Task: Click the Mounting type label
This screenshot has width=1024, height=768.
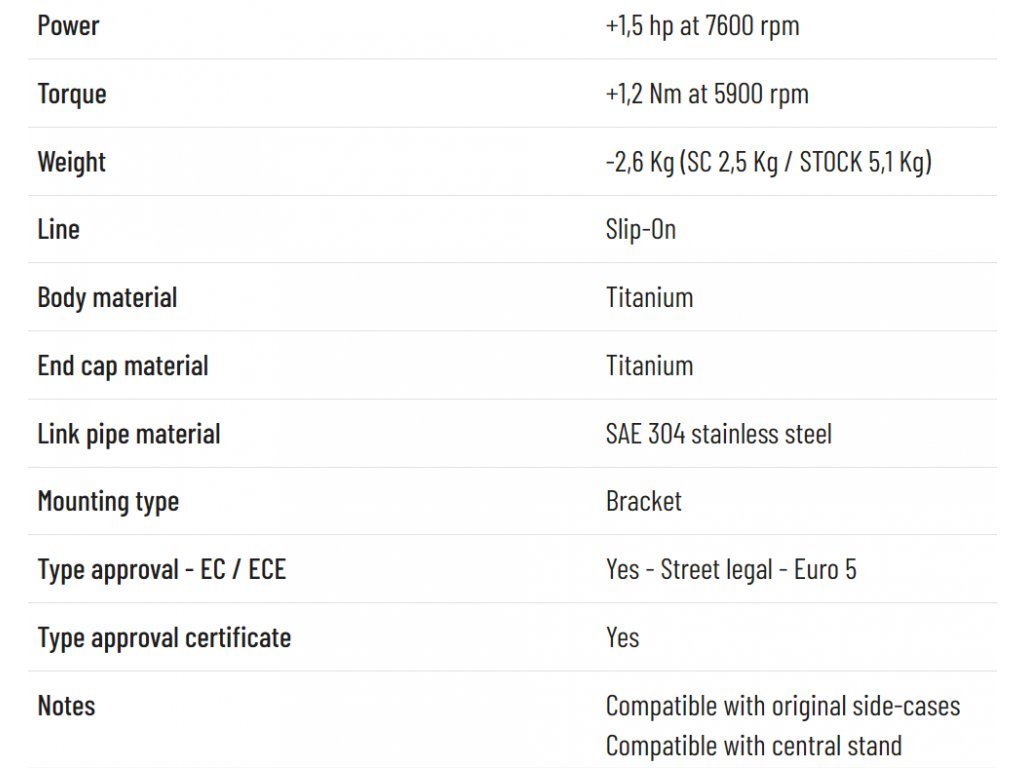Action: click(x=108, y=502)
